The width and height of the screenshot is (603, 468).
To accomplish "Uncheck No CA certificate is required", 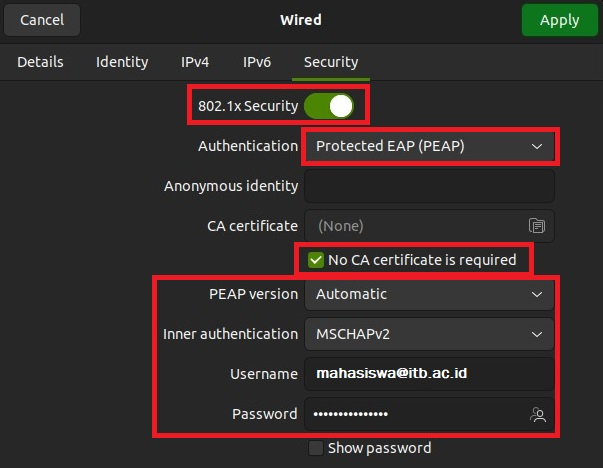I will (316, 260).
